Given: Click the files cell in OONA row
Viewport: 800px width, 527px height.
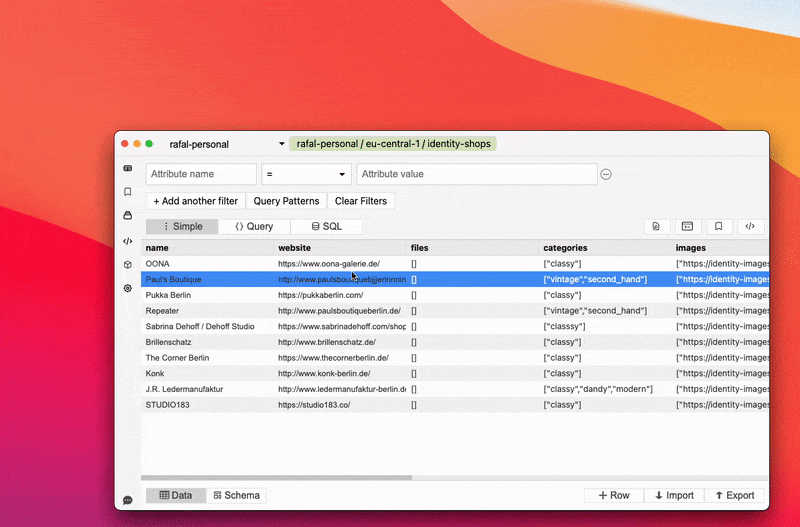Looking at the screenshot, I should coord(472,264).
